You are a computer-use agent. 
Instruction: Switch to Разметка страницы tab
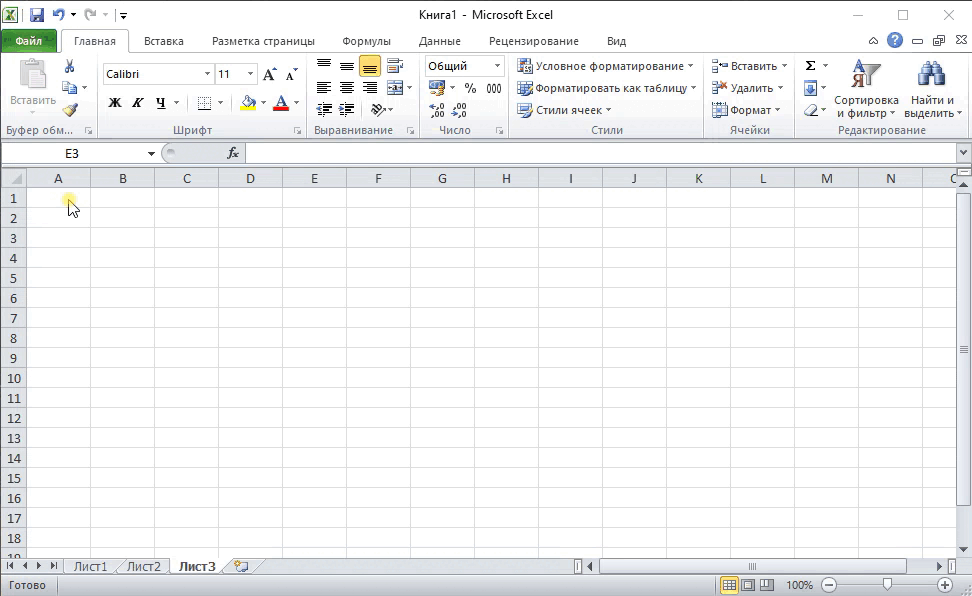point(263,41)
